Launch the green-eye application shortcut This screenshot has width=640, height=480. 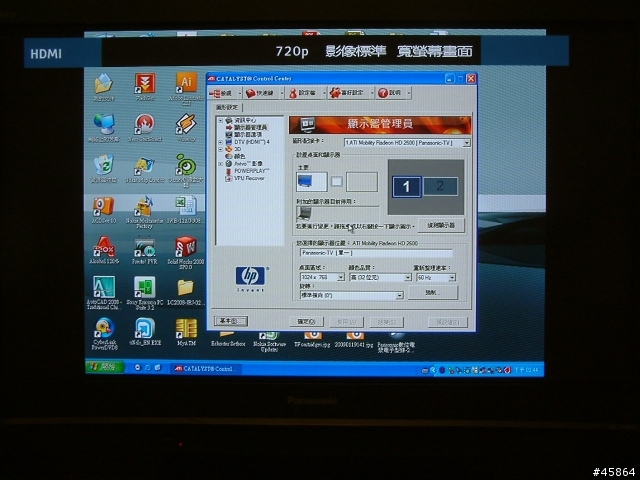(186, 165)
